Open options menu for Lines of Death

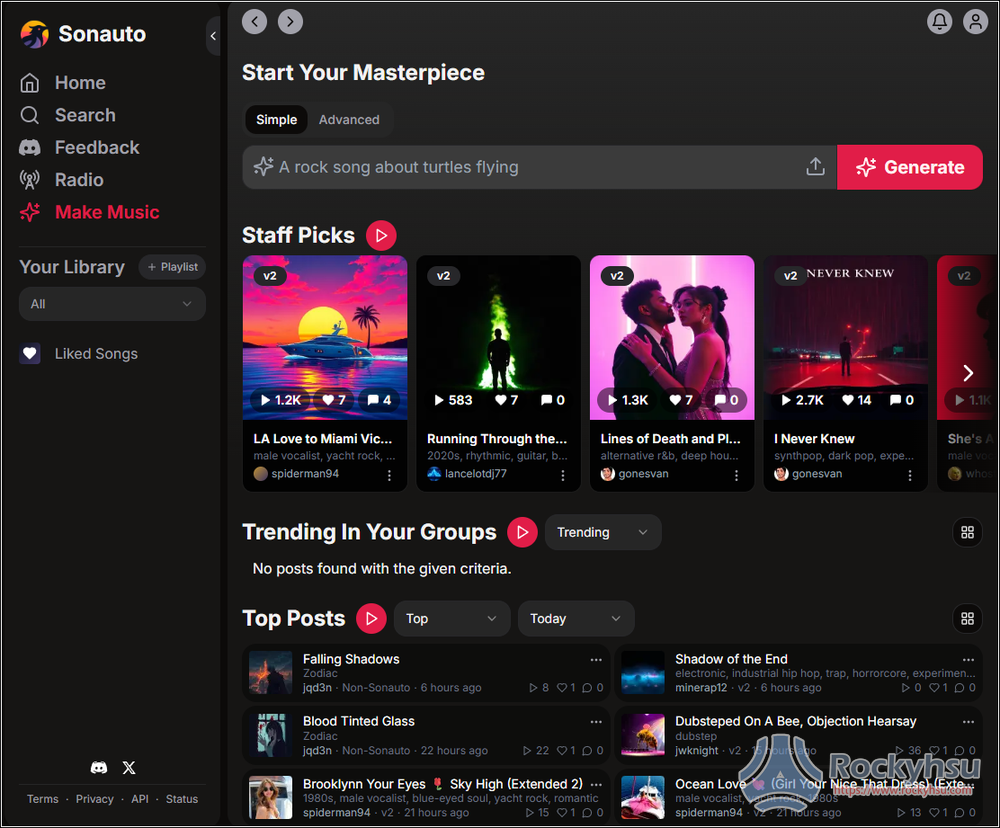coord(736,475)
